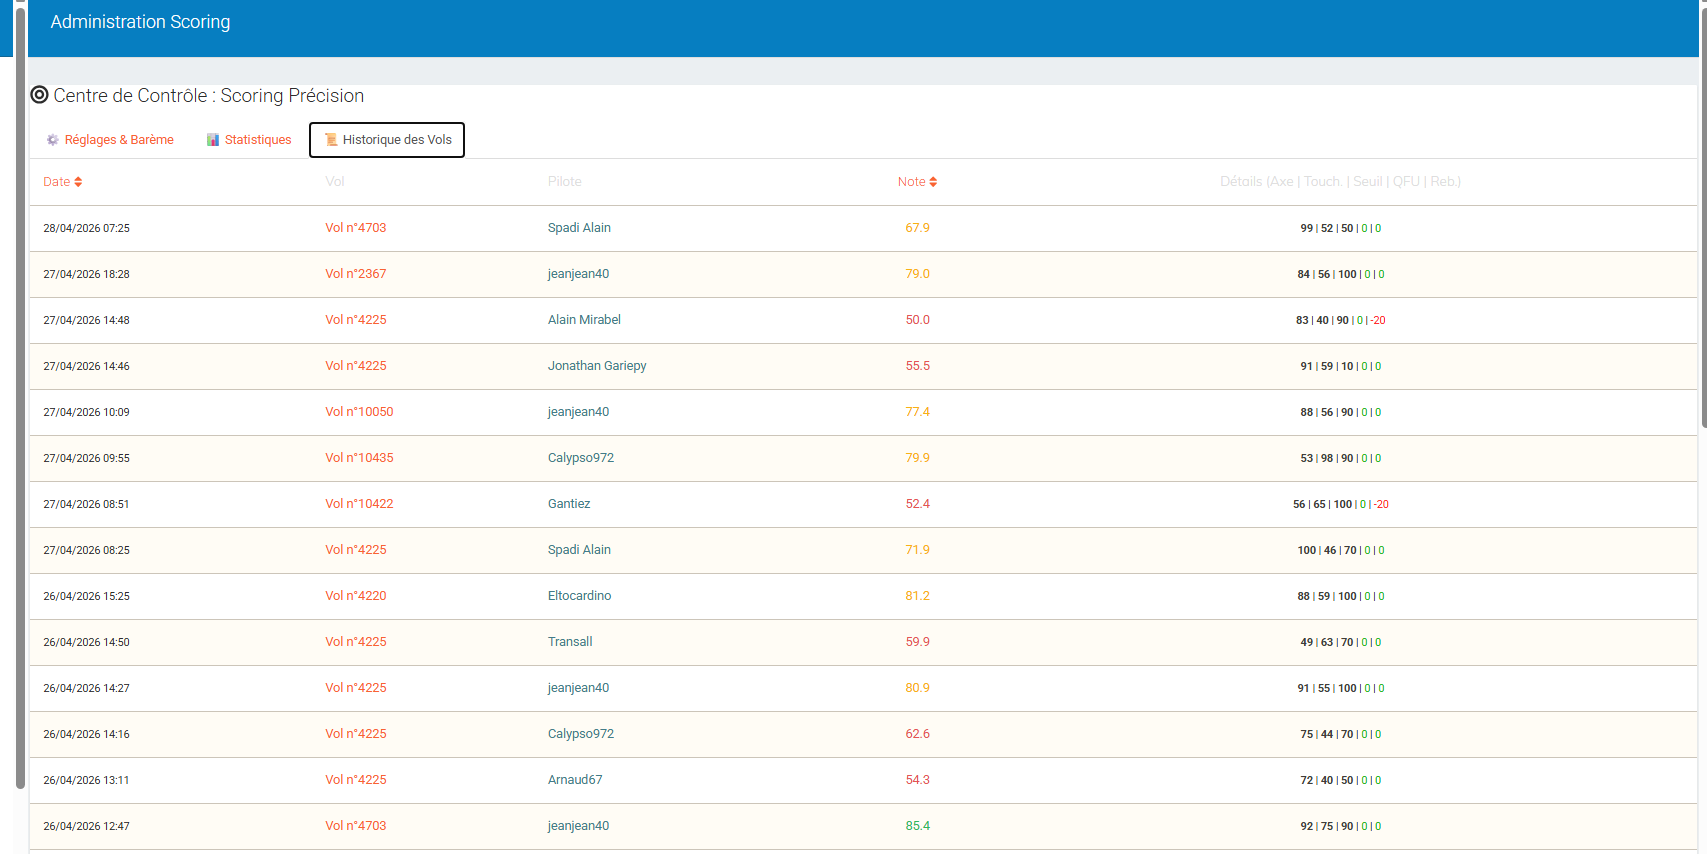Click the score 79.0
The image size is (1707, 854).
tap(917, 274)
